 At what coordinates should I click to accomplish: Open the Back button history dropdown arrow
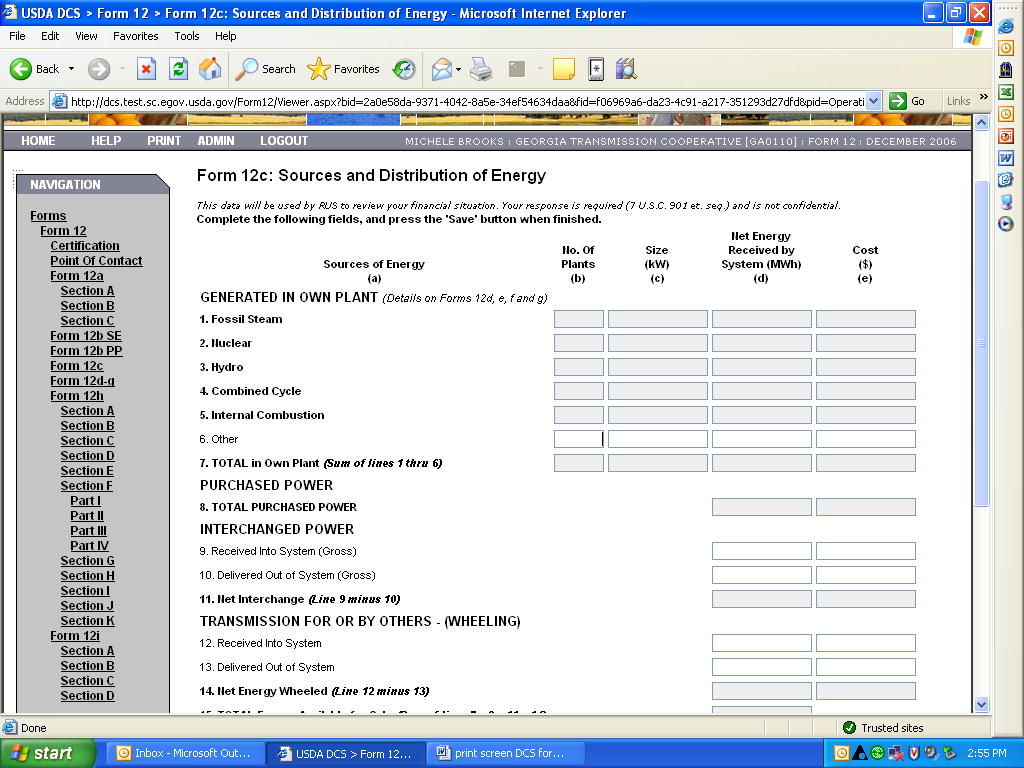pos(71,69)
